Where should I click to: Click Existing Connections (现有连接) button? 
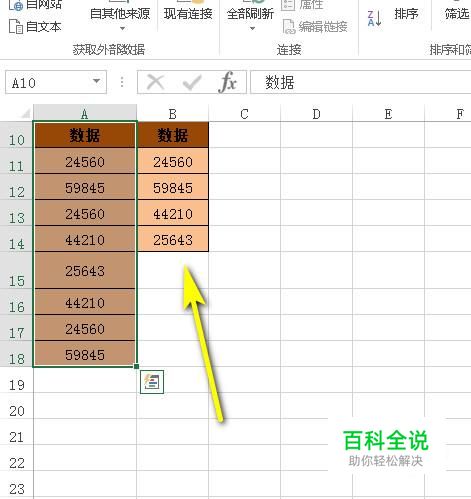pos(188,14)
